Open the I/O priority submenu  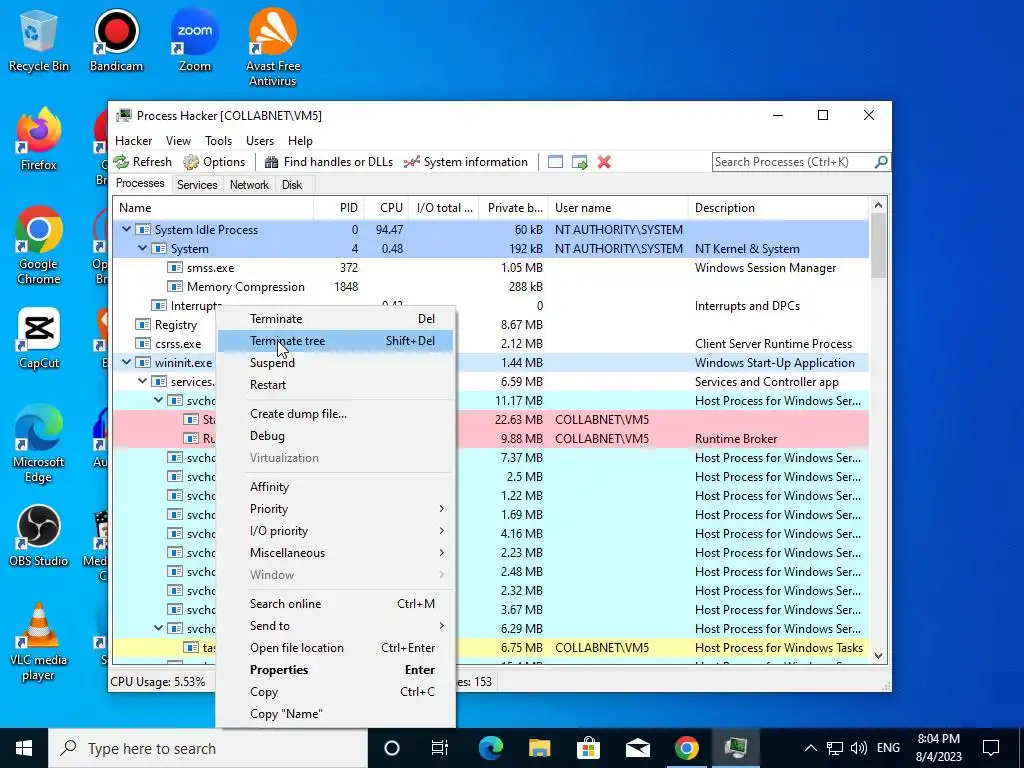[x=336, y=531]
